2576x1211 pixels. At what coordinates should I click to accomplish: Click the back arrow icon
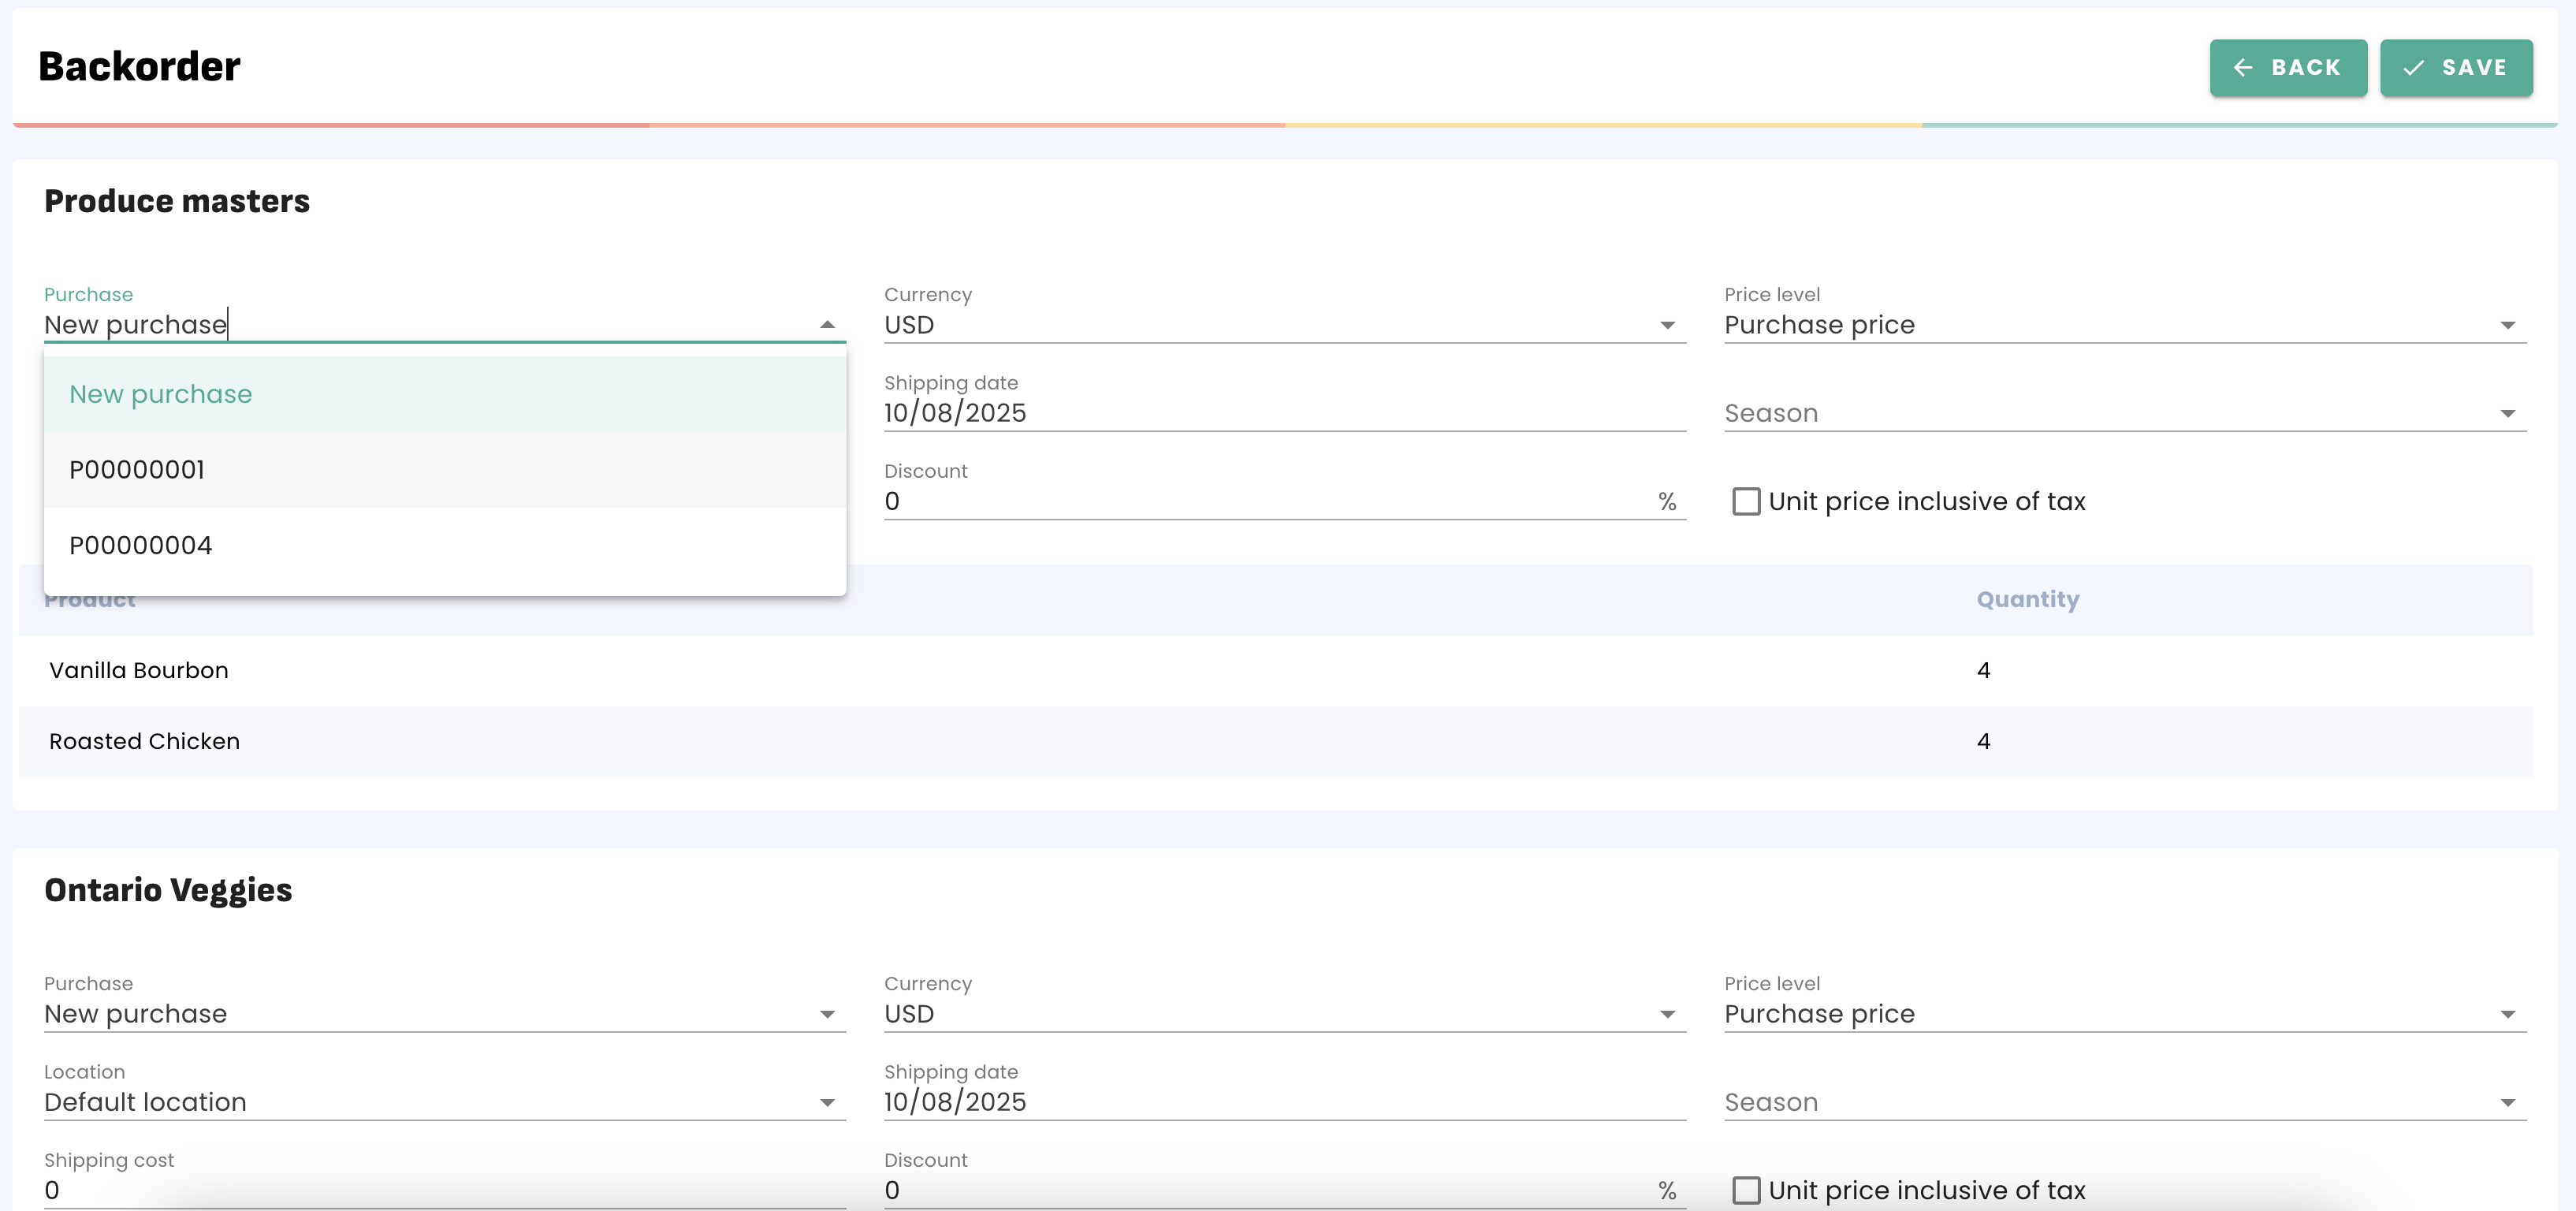2243,67
